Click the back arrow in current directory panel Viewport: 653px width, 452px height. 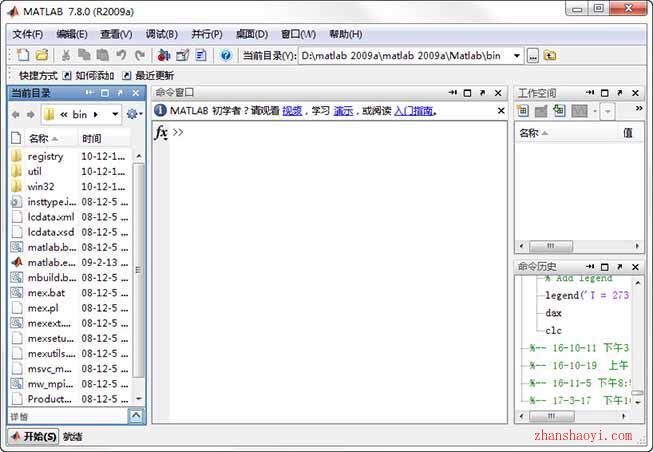(16, 115)
